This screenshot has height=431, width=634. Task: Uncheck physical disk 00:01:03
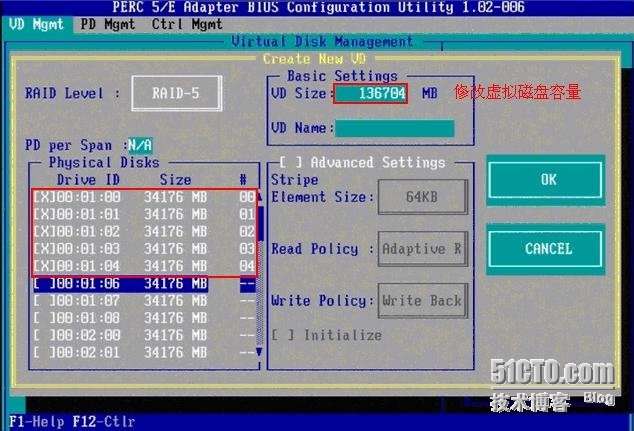click(x=44, y=249)
